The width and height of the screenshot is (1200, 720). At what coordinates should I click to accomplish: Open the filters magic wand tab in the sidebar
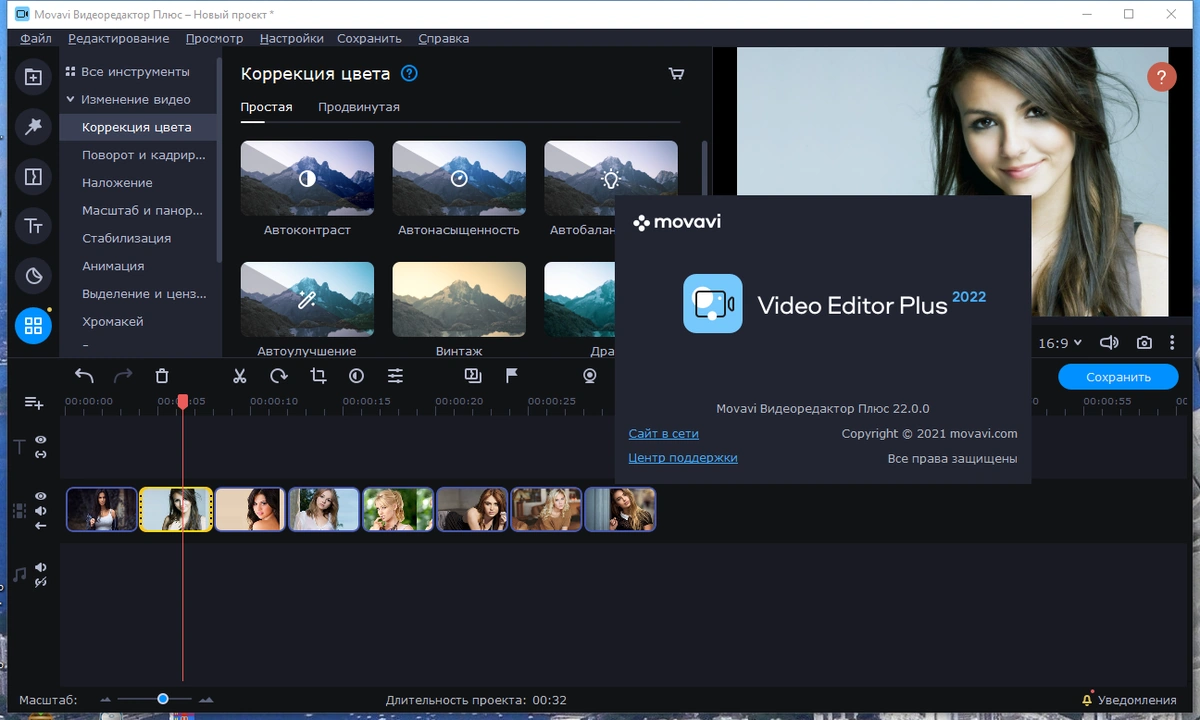(x=33, y=127)
